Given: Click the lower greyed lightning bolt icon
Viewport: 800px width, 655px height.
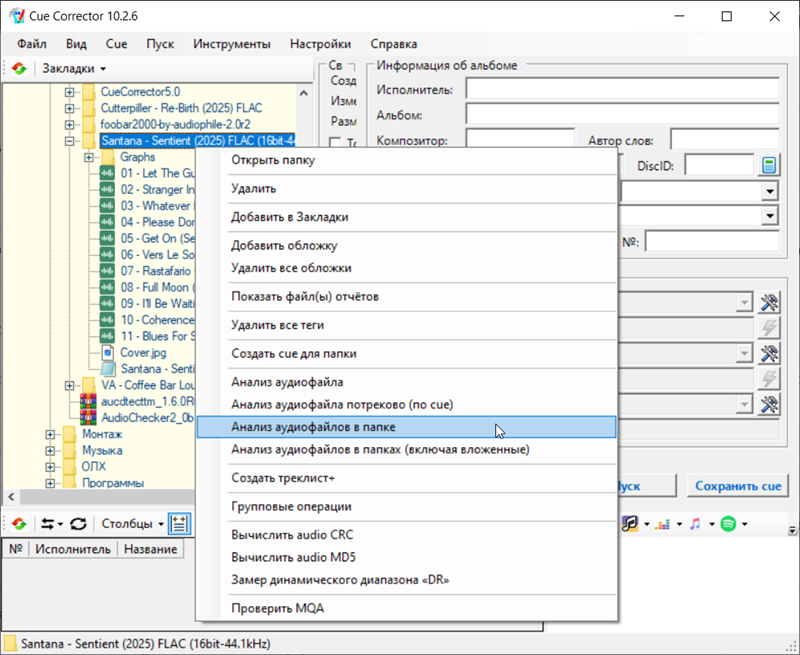Looking at the screenshot, I should (x=769, y=379).
